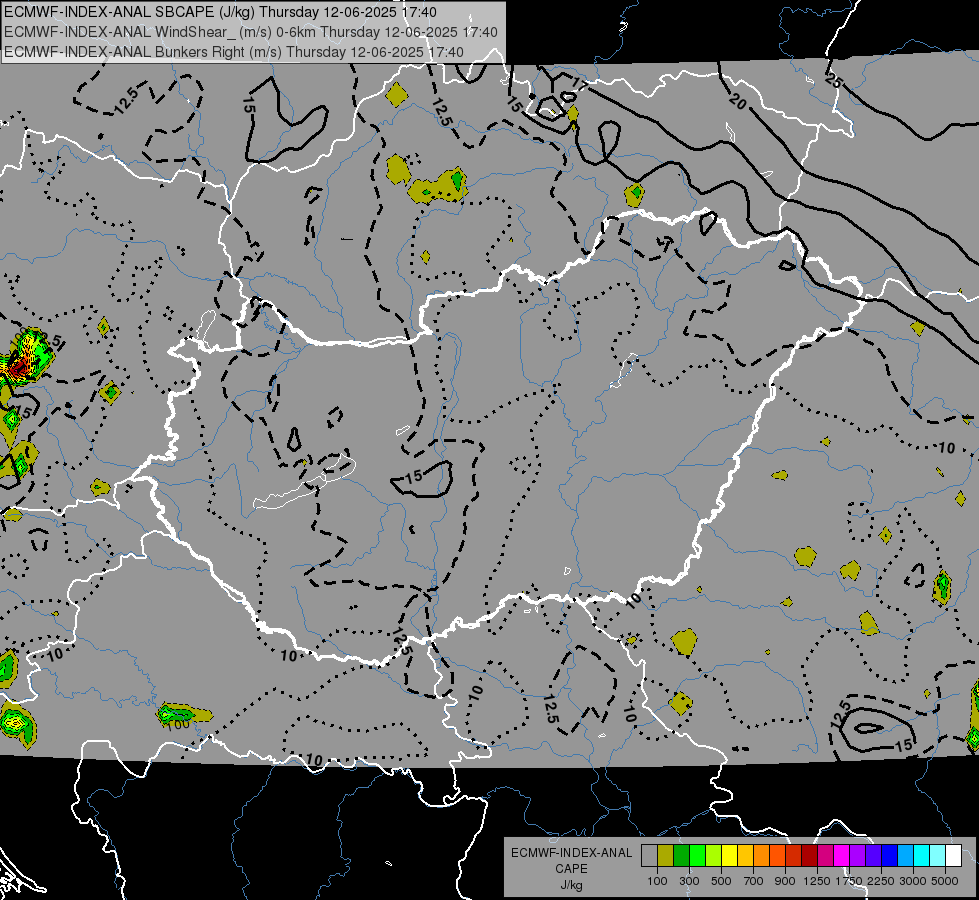
Task: Select the magenta legend swatch
Action: pos(842,856)
